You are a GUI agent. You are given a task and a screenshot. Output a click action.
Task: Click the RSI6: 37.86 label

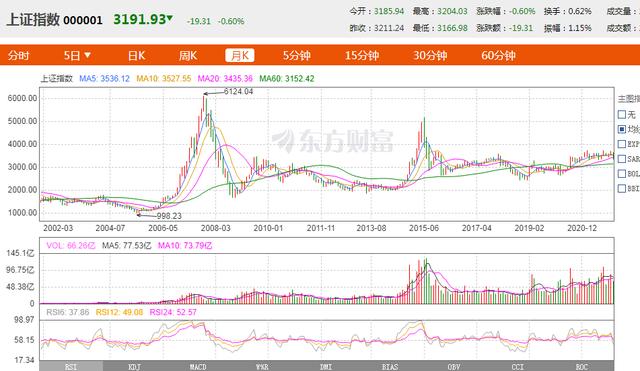(67, 312)
